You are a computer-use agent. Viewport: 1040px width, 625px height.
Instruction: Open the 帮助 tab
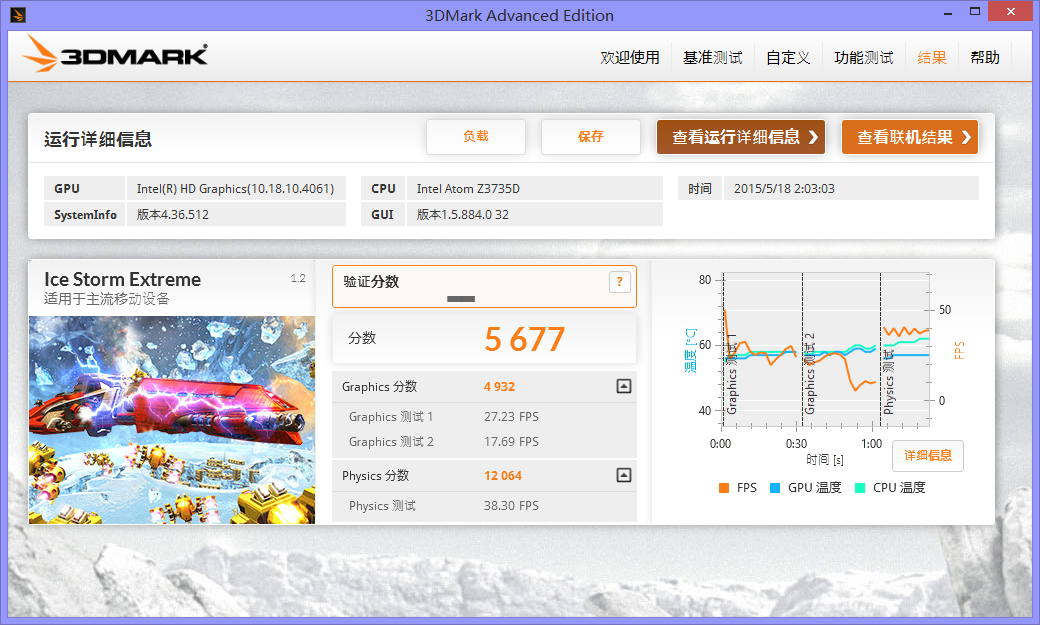985,58
